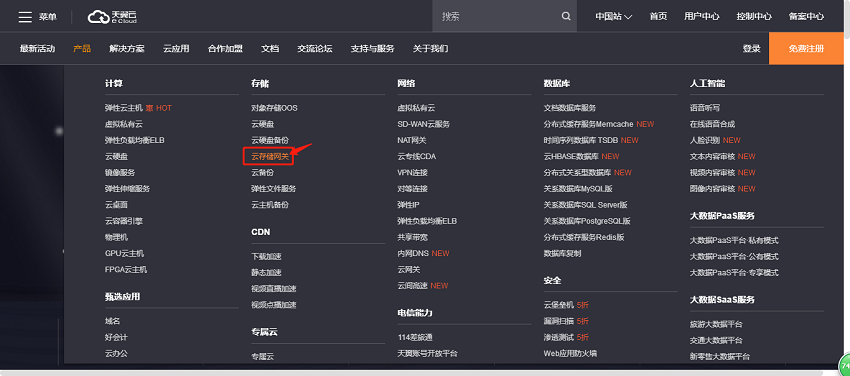Open 弹性文件服务 under 存储
Screen dimensions: 850x376
tap(274, 189)
